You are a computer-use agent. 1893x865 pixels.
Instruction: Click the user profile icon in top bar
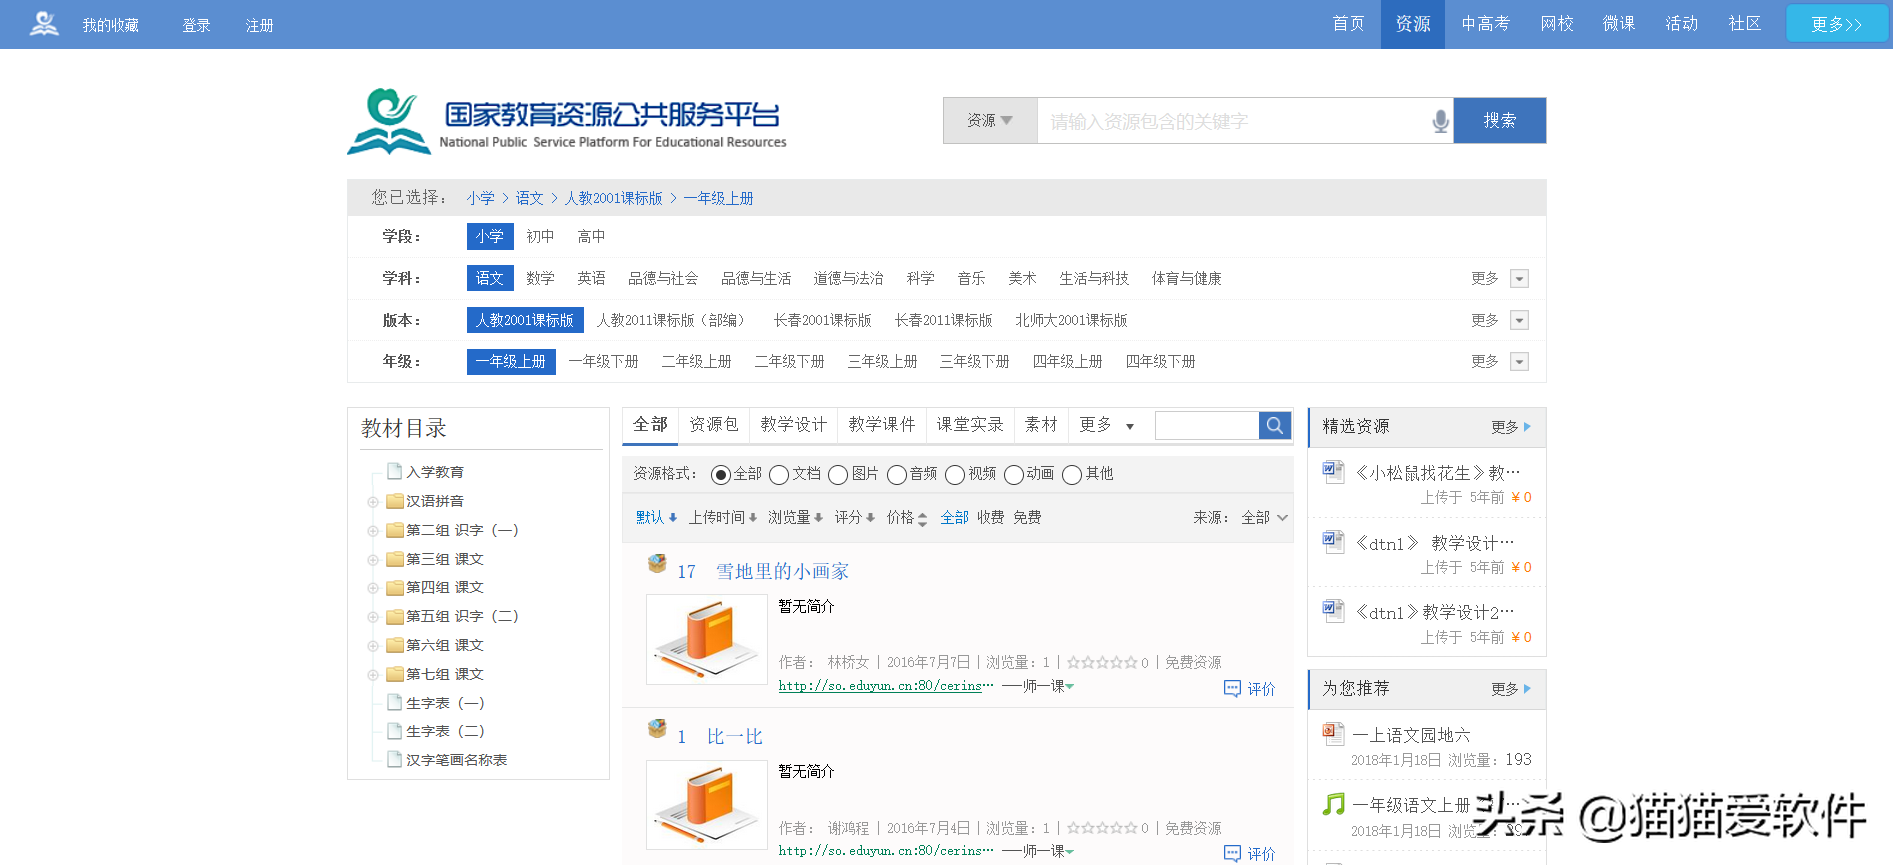click(x=44, y=24)
